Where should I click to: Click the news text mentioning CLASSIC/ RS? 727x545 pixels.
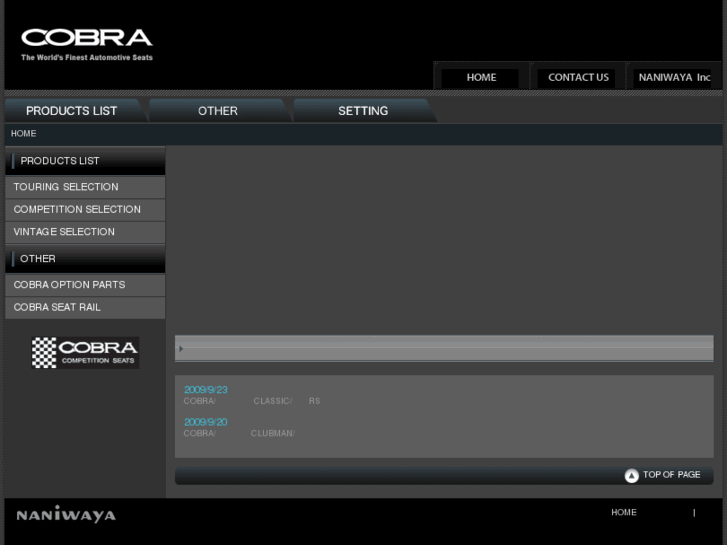tap(252, 401)
